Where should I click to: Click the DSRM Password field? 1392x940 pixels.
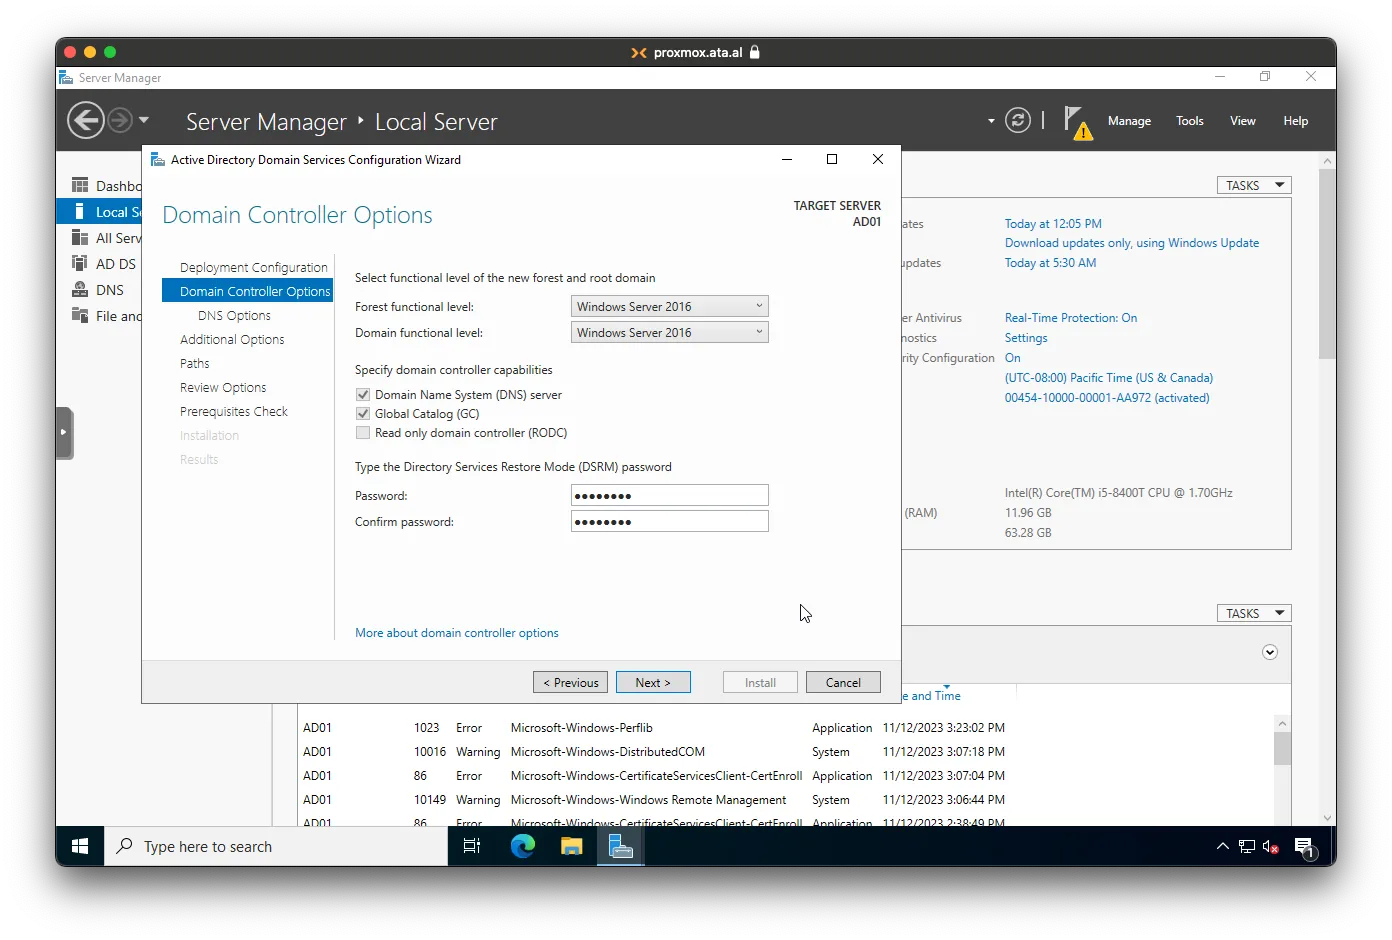point(670,496)
